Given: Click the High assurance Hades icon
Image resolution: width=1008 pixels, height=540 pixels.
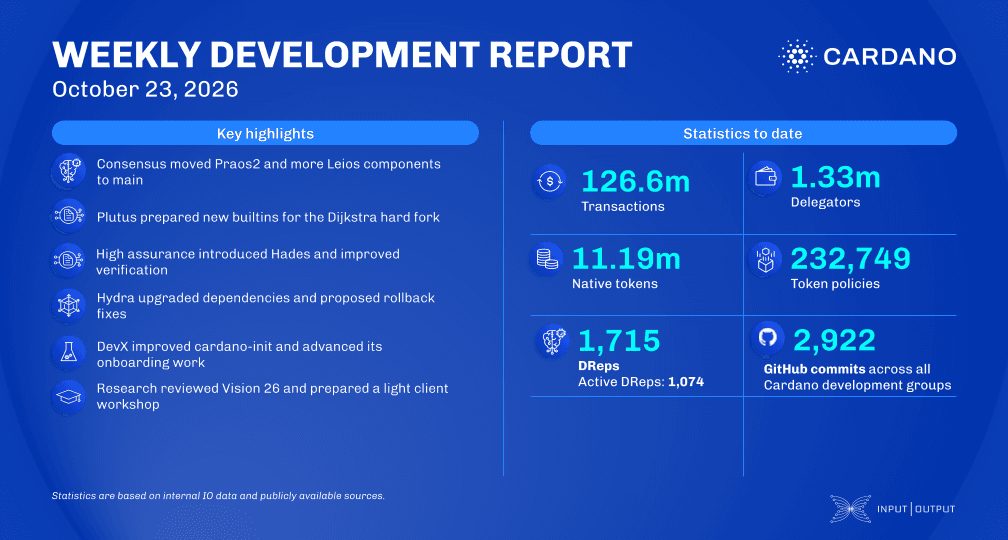Looking at the screenshot, I should [69, 260].
